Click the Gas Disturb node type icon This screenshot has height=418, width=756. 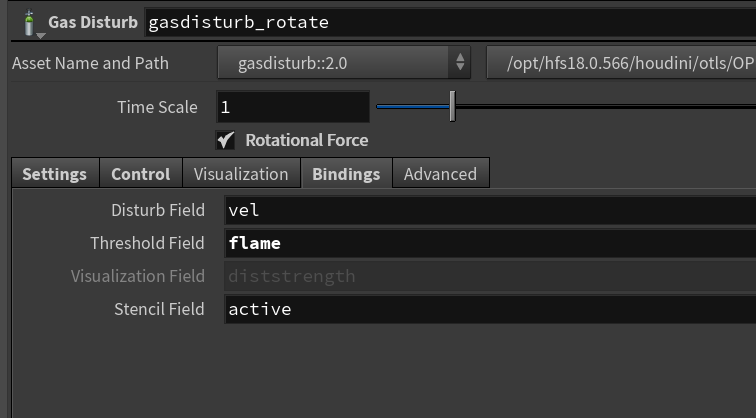pos(28,22)
